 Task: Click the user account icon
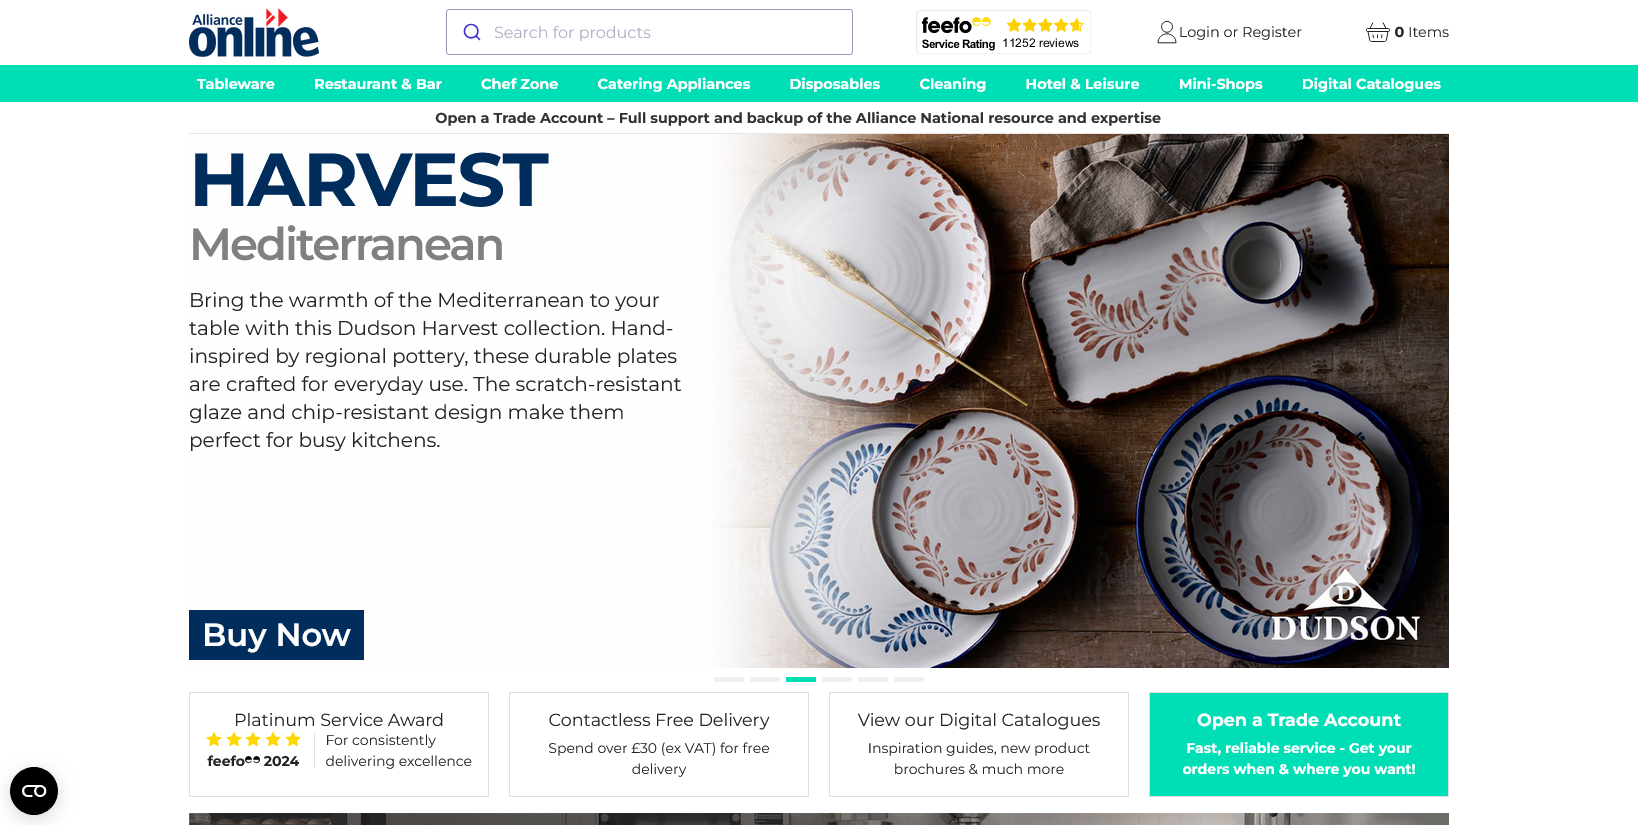pyautogui.click(x=1166, y=32)
